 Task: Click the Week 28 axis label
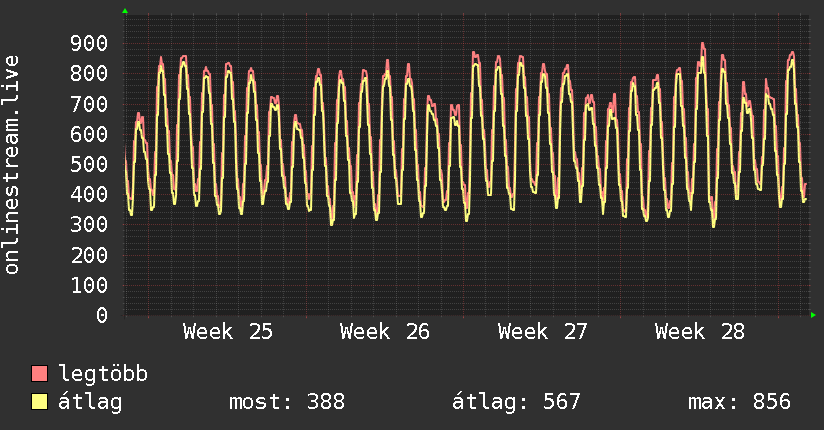click(699, 332)
